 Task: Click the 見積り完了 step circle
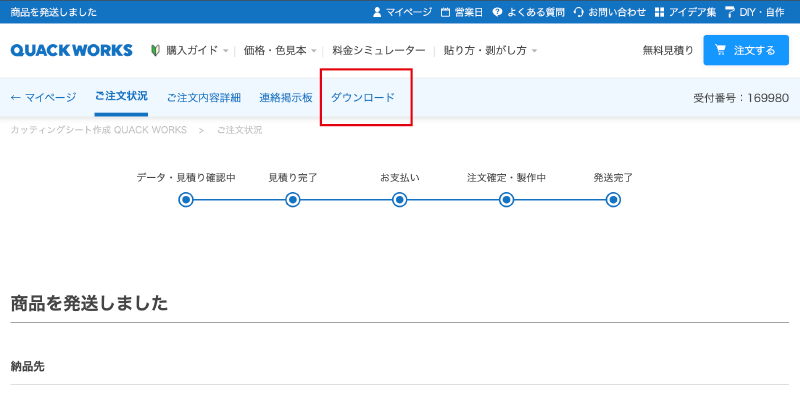[293, 200]
